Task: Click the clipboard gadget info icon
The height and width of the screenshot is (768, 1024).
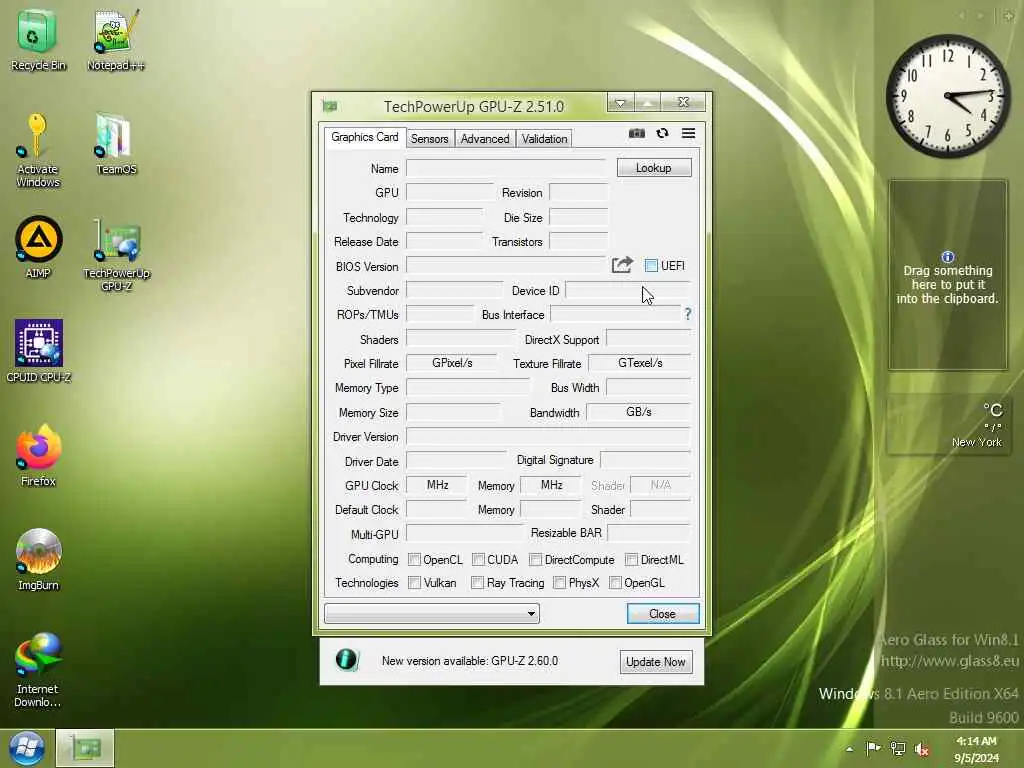Action: 948,257
